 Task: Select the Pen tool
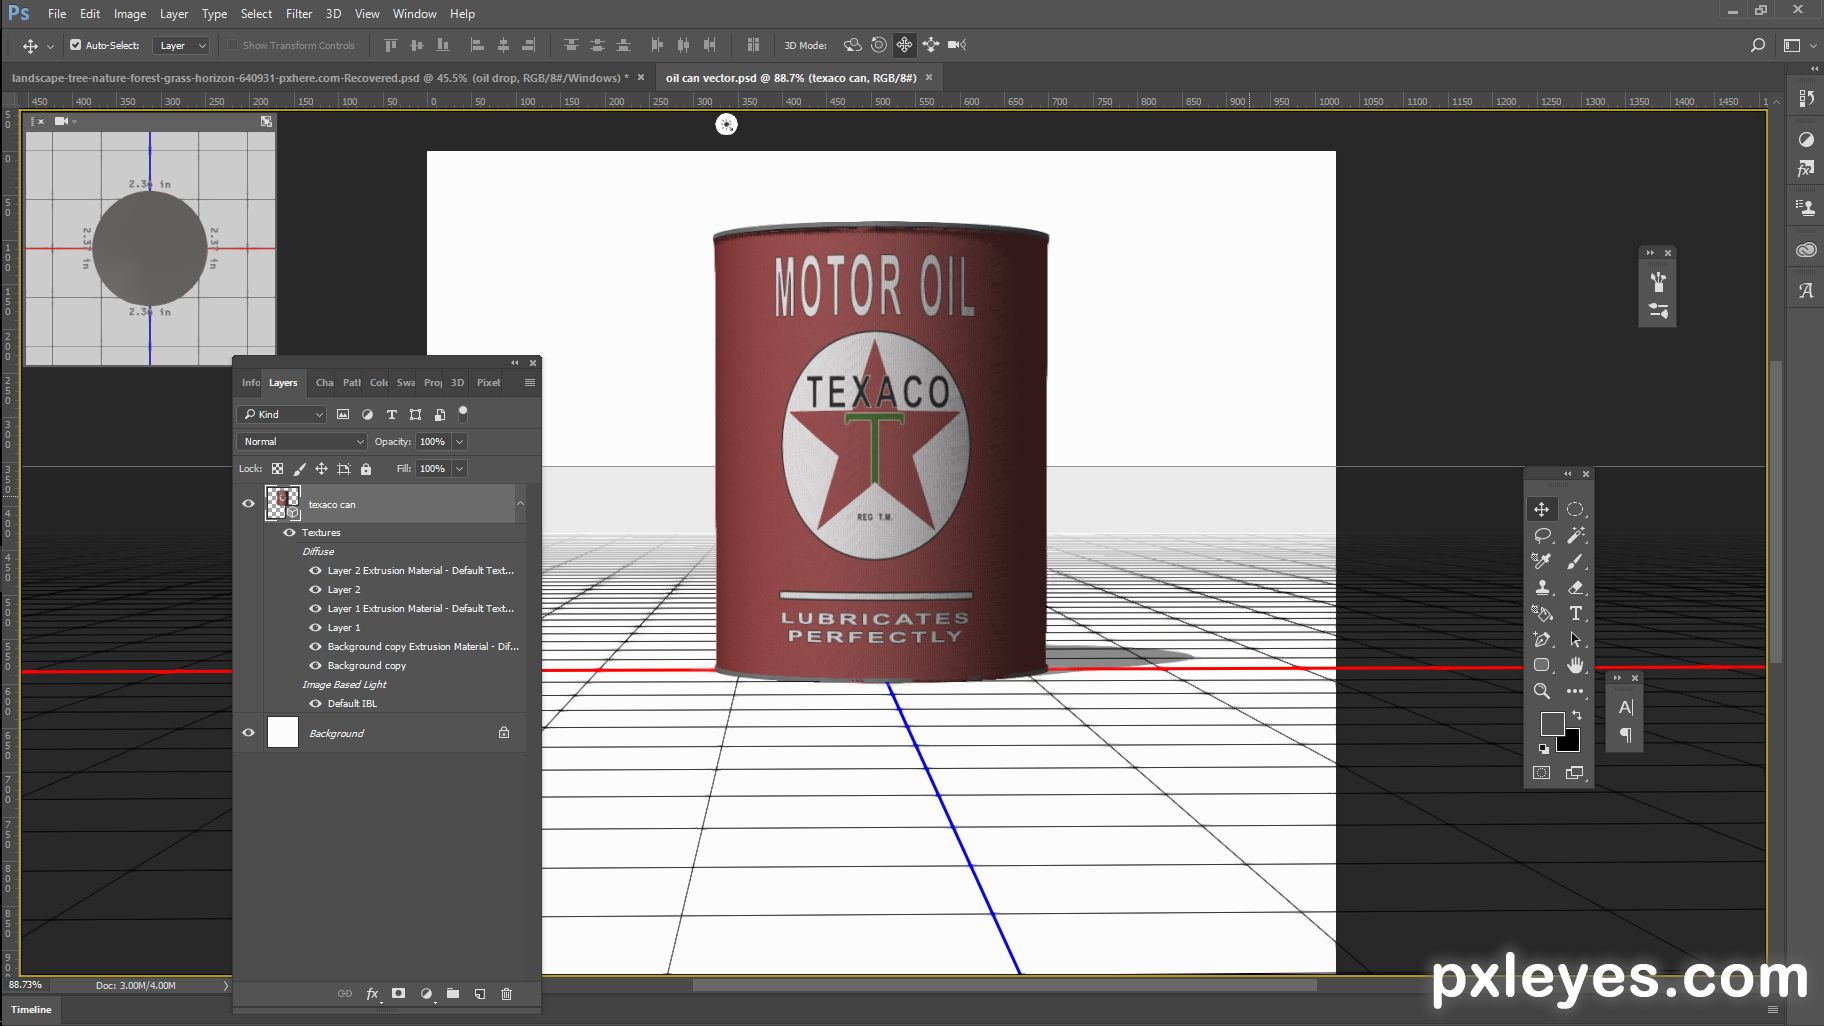pyautogui.click(x=1541, y=639)
